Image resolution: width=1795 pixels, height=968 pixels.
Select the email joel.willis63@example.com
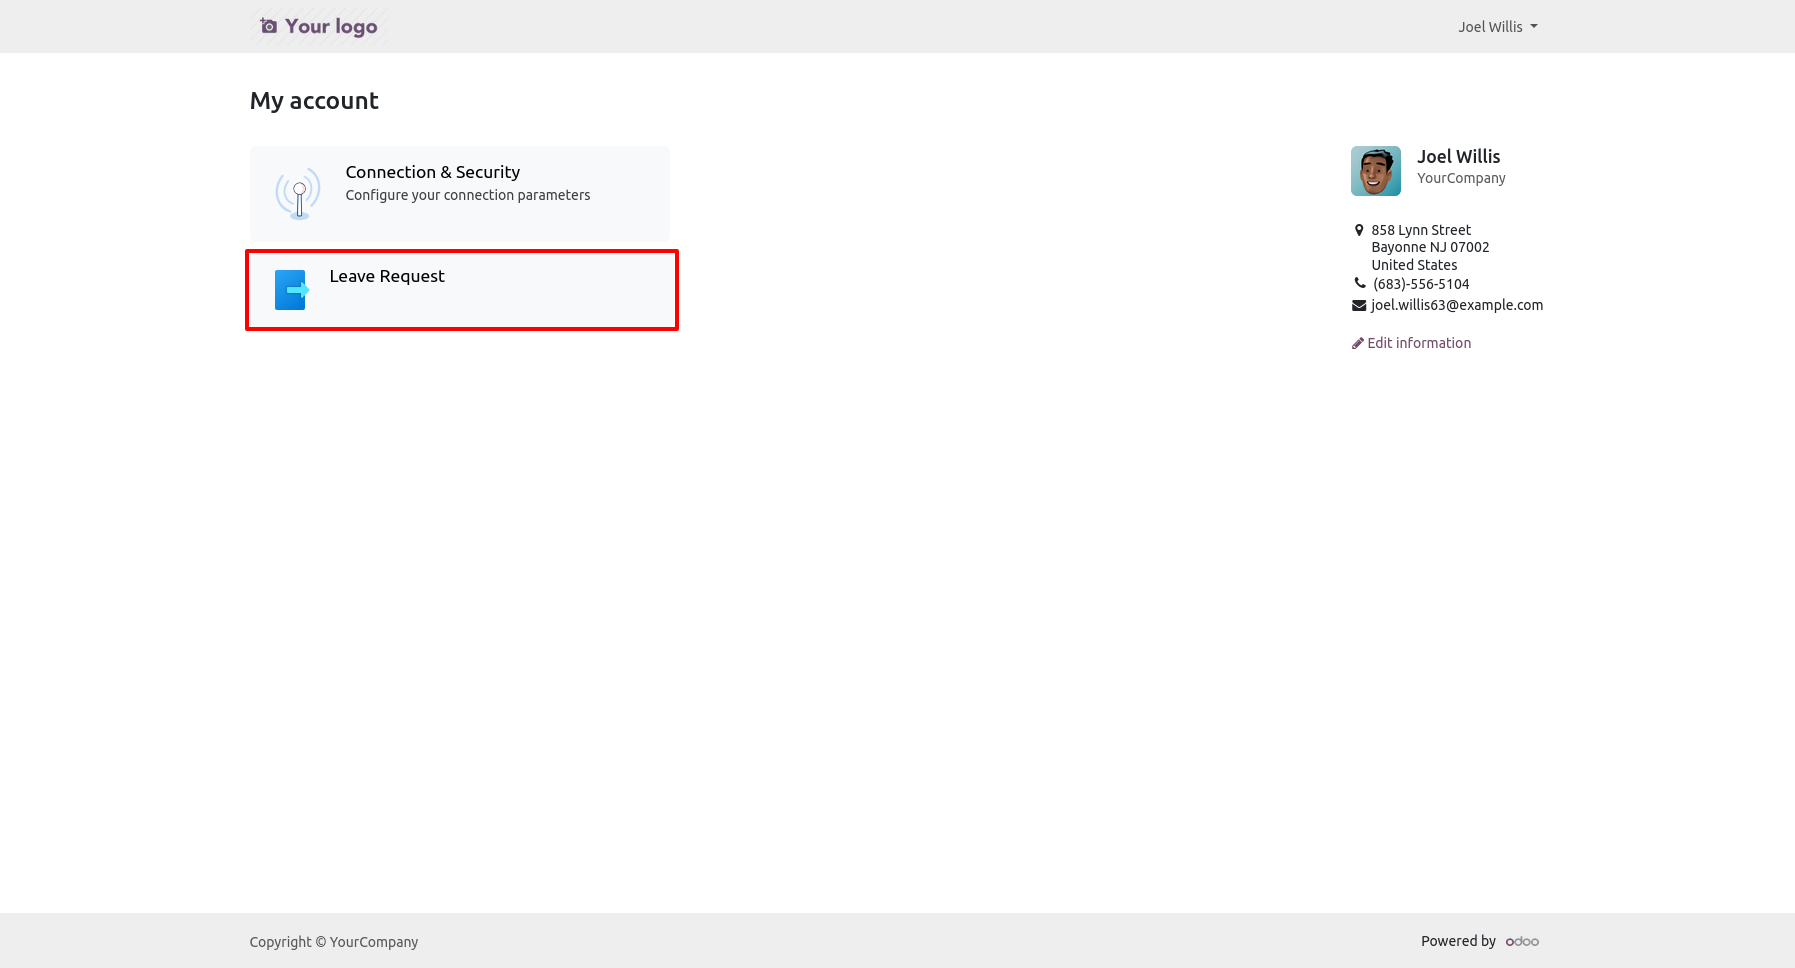pos(1456,305)
